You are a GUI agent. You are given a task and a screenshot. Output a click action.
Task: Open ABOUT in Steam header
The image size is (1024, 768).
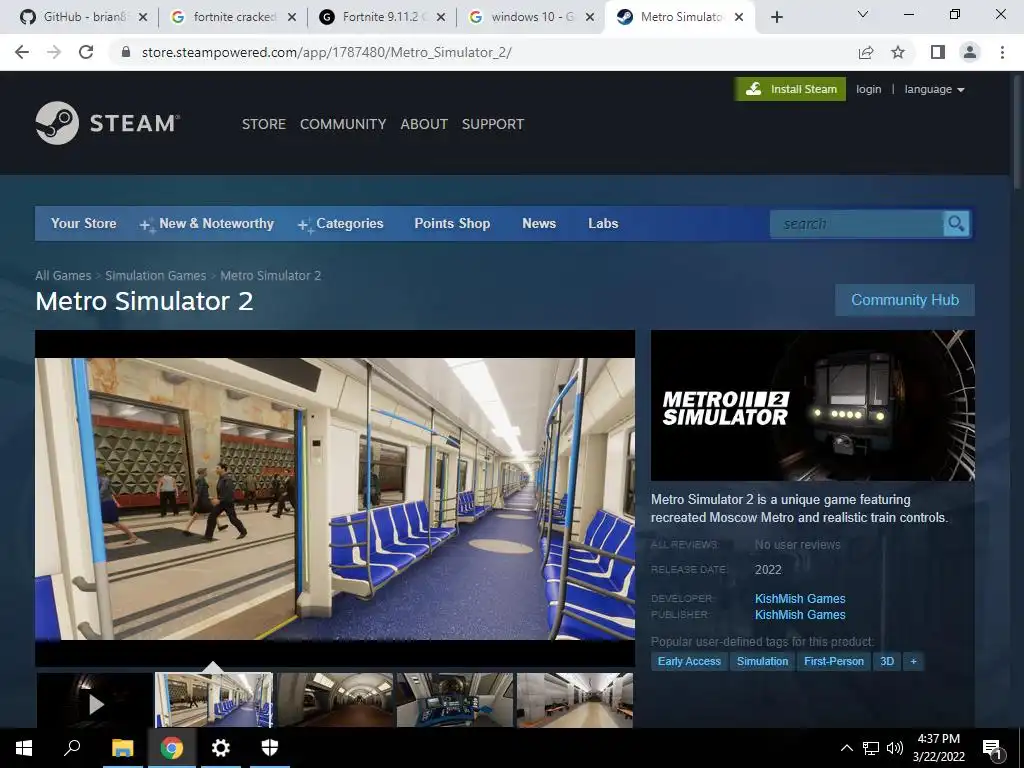pos(424,124)
